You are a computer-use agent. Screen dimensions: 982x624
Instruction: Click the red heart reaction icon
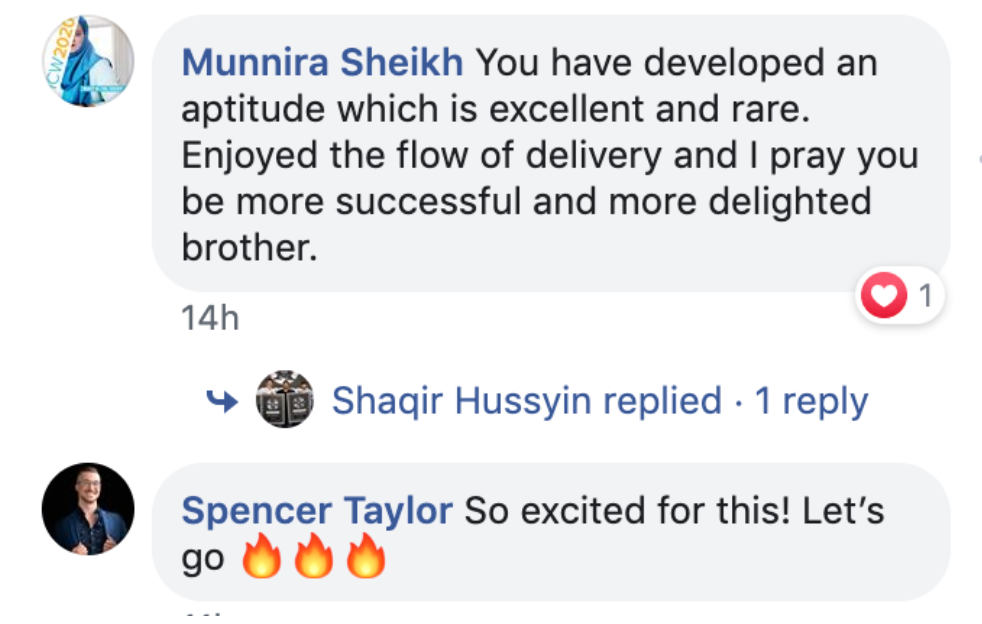pos(884,297)
